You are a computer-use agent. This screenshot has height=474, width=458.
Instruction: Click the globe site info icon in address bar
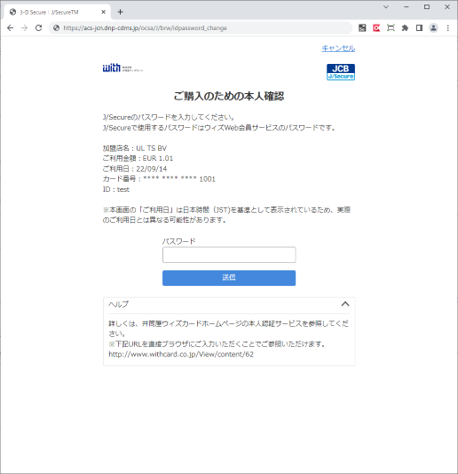click(56, 28)
